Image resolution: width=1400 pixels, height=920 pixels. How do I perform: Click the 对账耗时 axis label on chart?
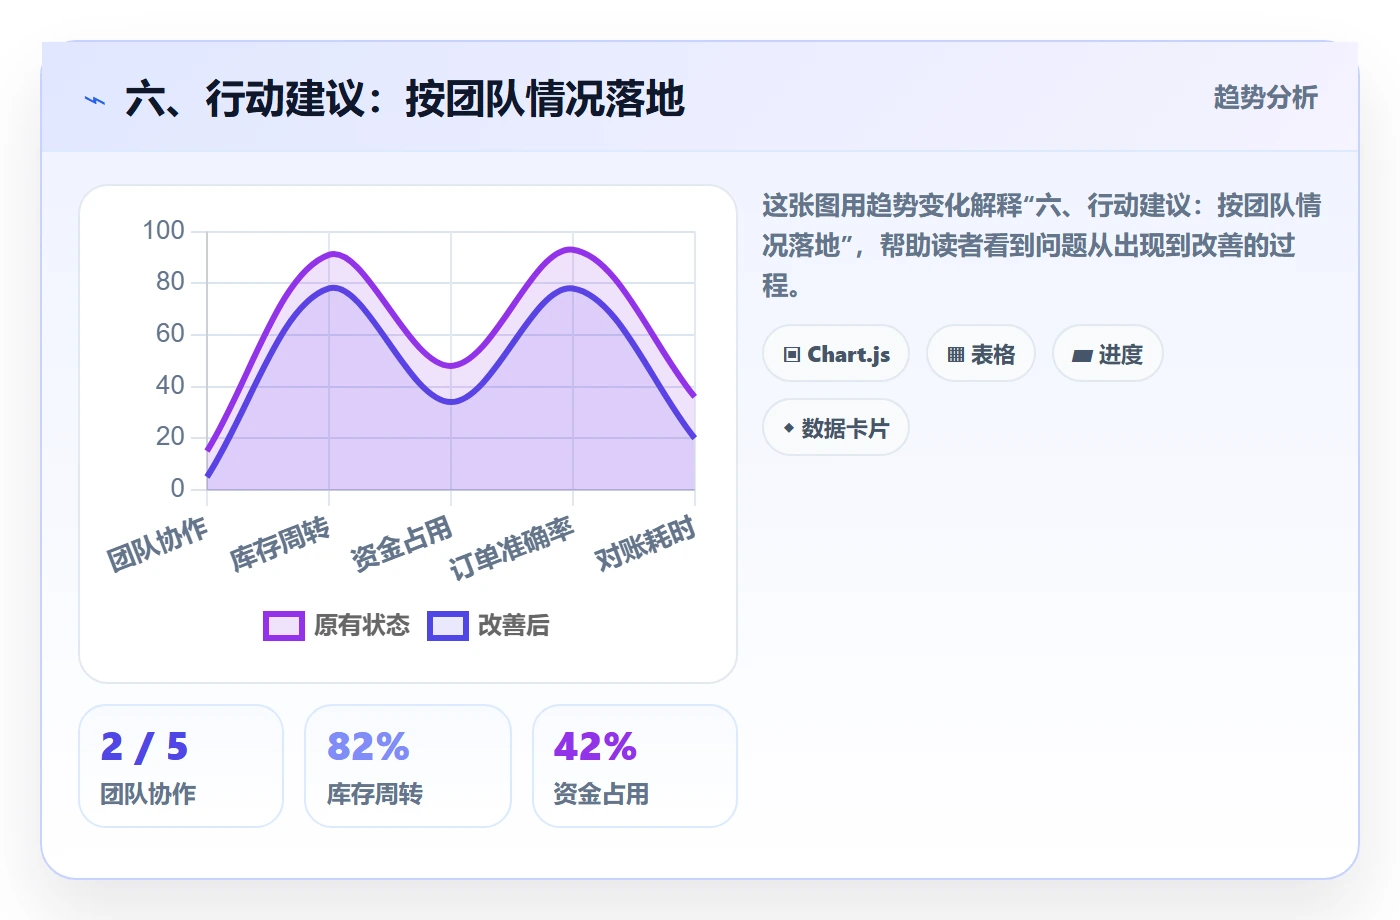coord(645,545)
